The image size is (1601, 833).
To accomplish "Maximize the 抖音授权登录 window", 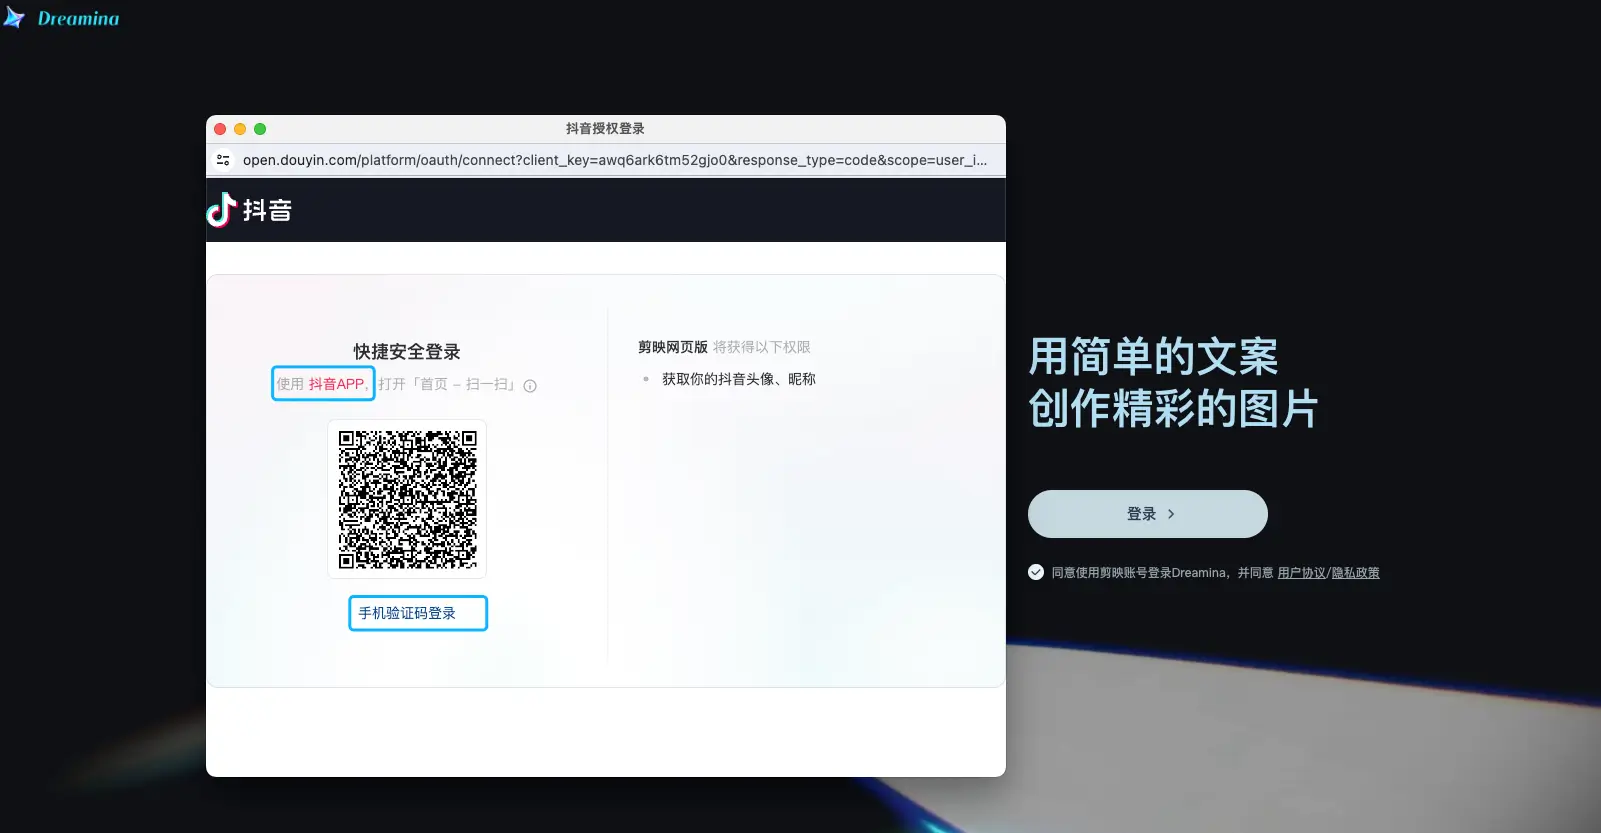I will pos(260,129).
